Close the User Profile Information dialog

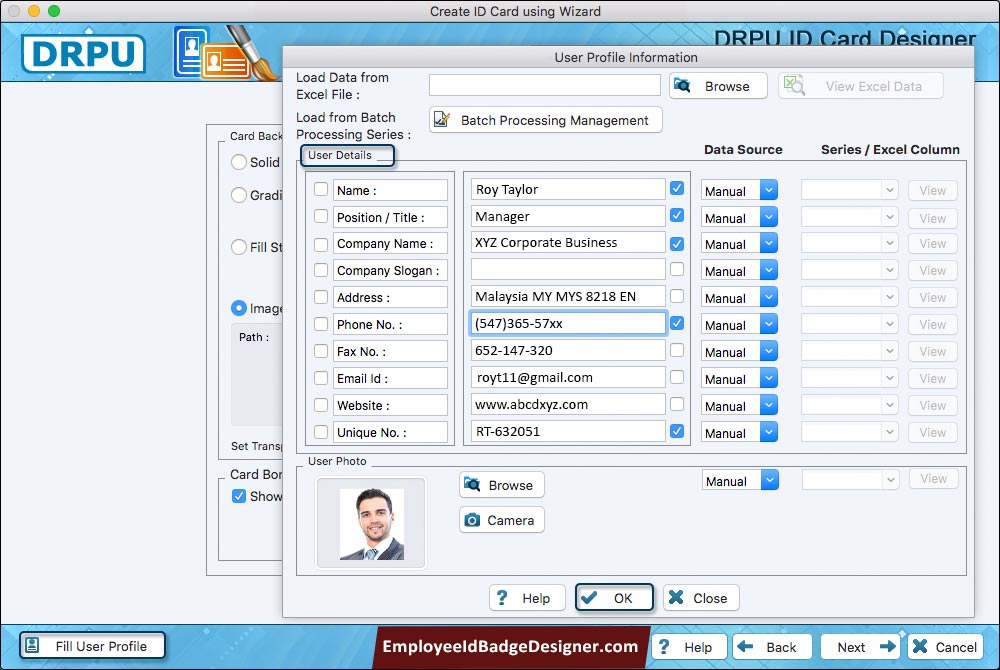point(701,598)
